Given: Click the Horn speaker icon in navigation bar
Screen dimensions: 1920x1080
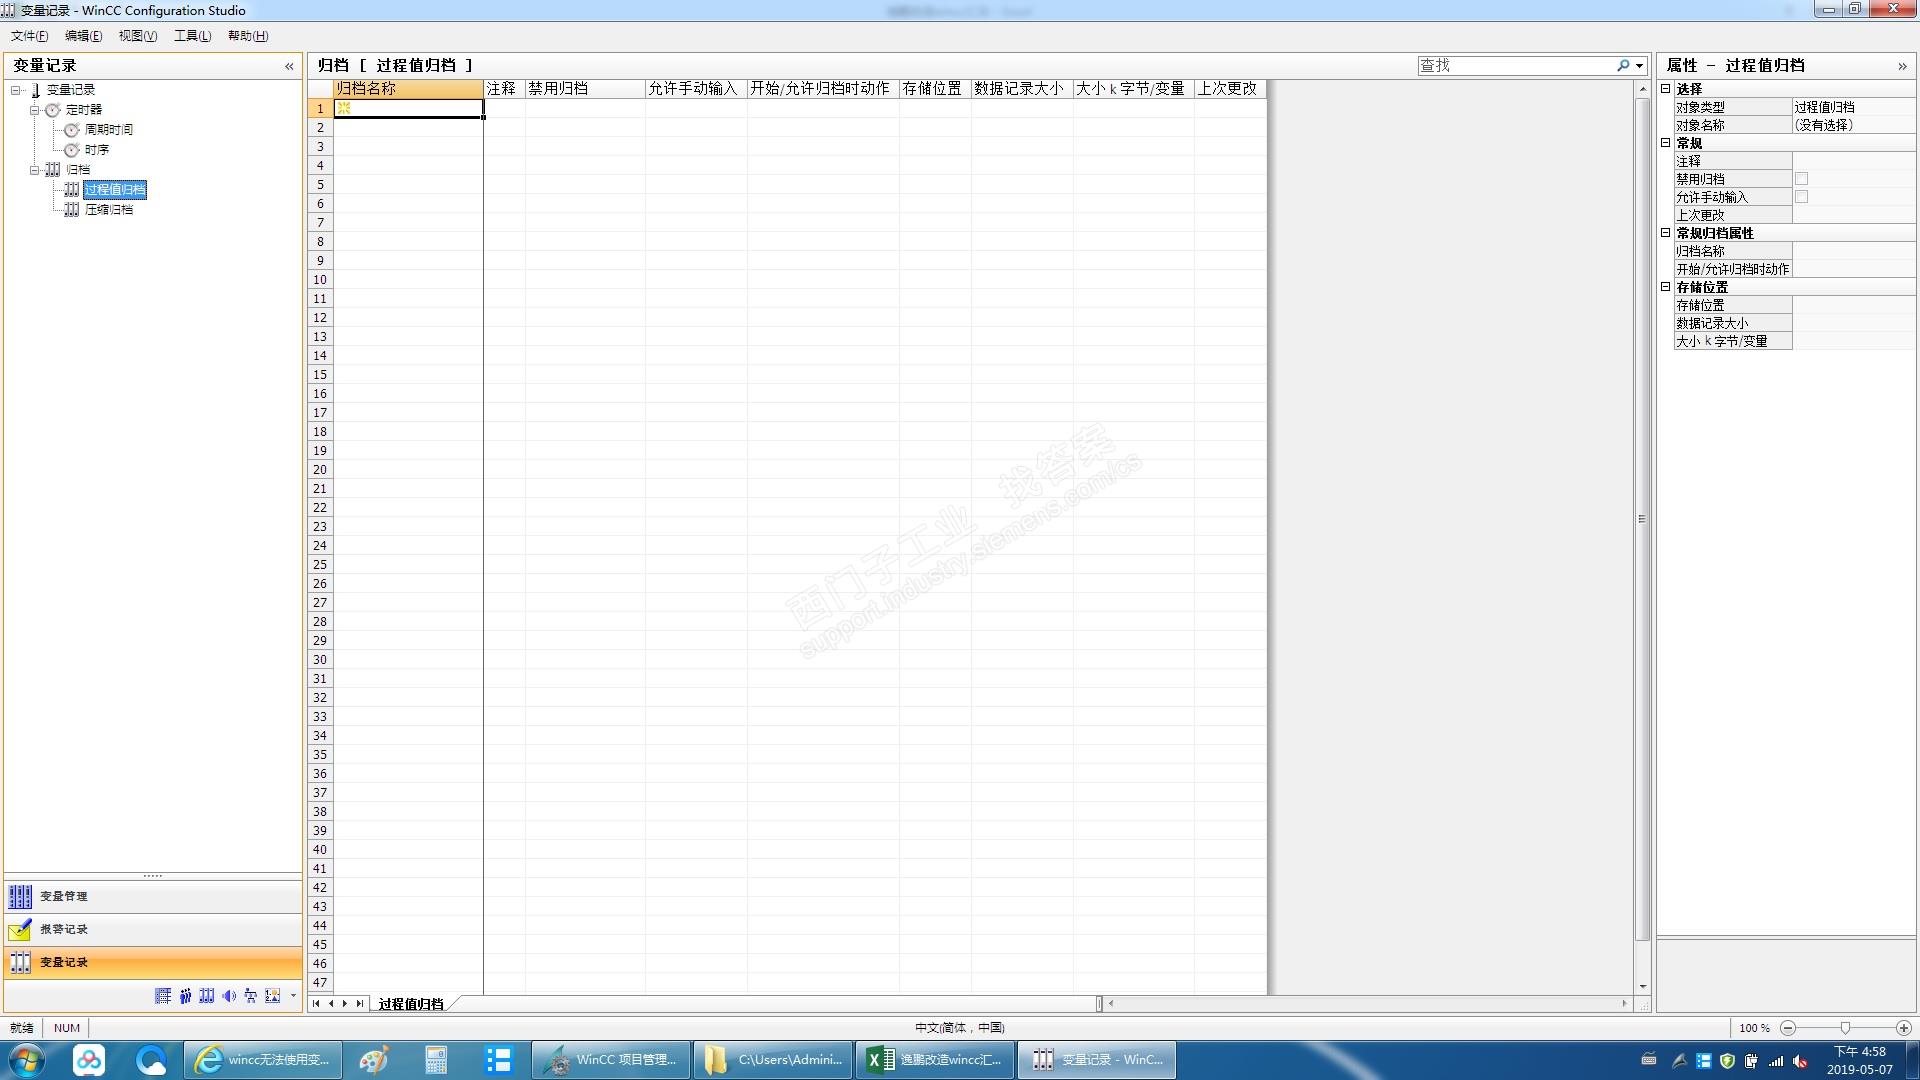Looking at the screenshot, I should point(229,996).
